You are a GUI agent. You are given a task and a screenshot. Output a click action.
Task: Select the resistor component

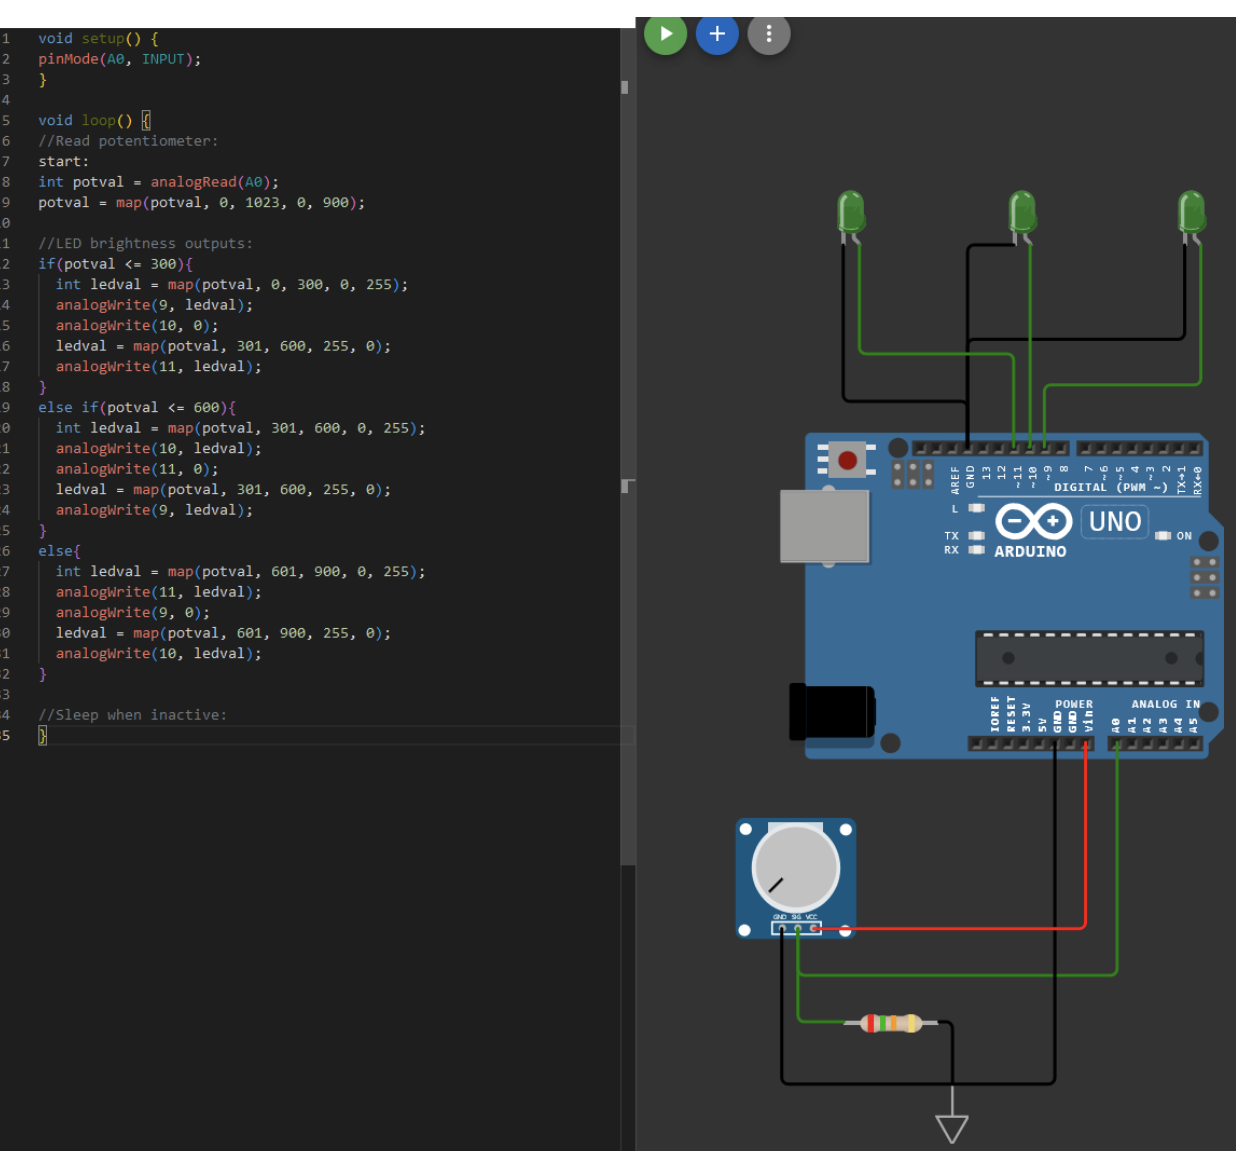coord(890,1023)
